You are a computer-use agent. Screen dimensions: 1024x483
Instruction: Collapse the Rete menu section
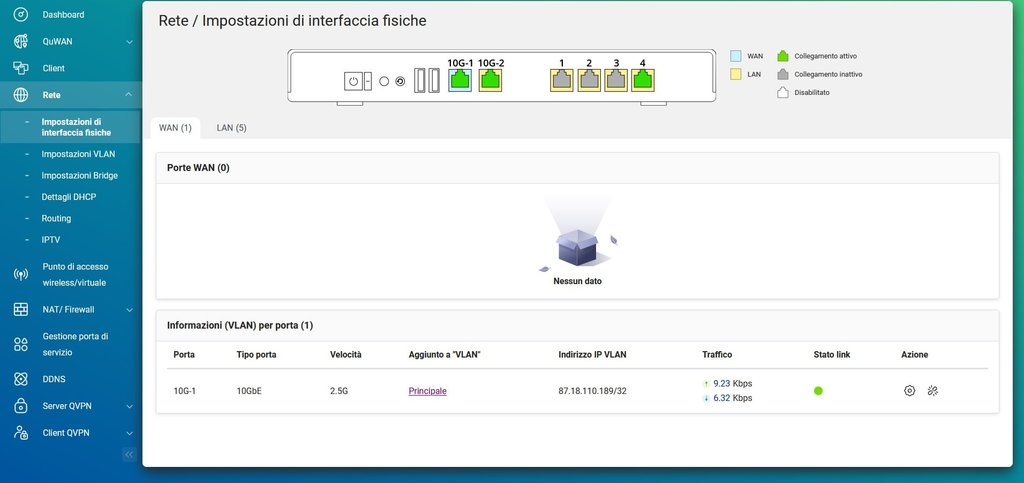coord(129,95)
